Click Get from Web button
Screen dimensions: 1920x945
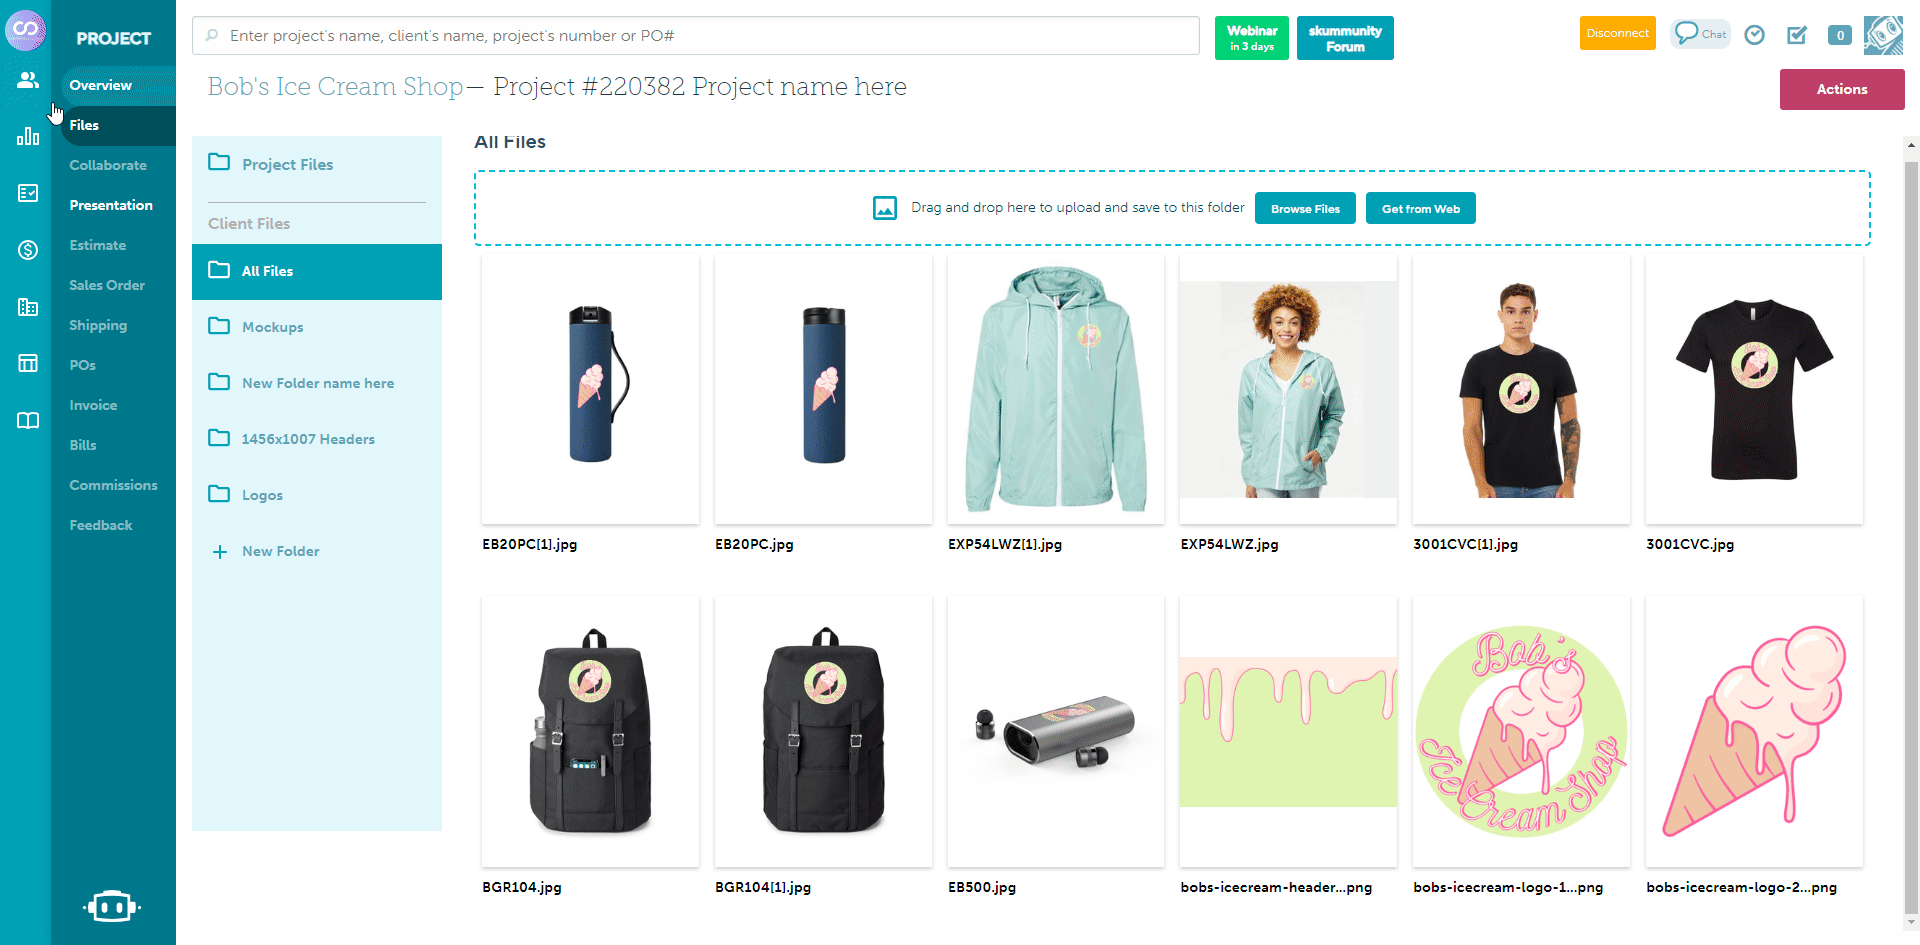(x=1421, y=208)
